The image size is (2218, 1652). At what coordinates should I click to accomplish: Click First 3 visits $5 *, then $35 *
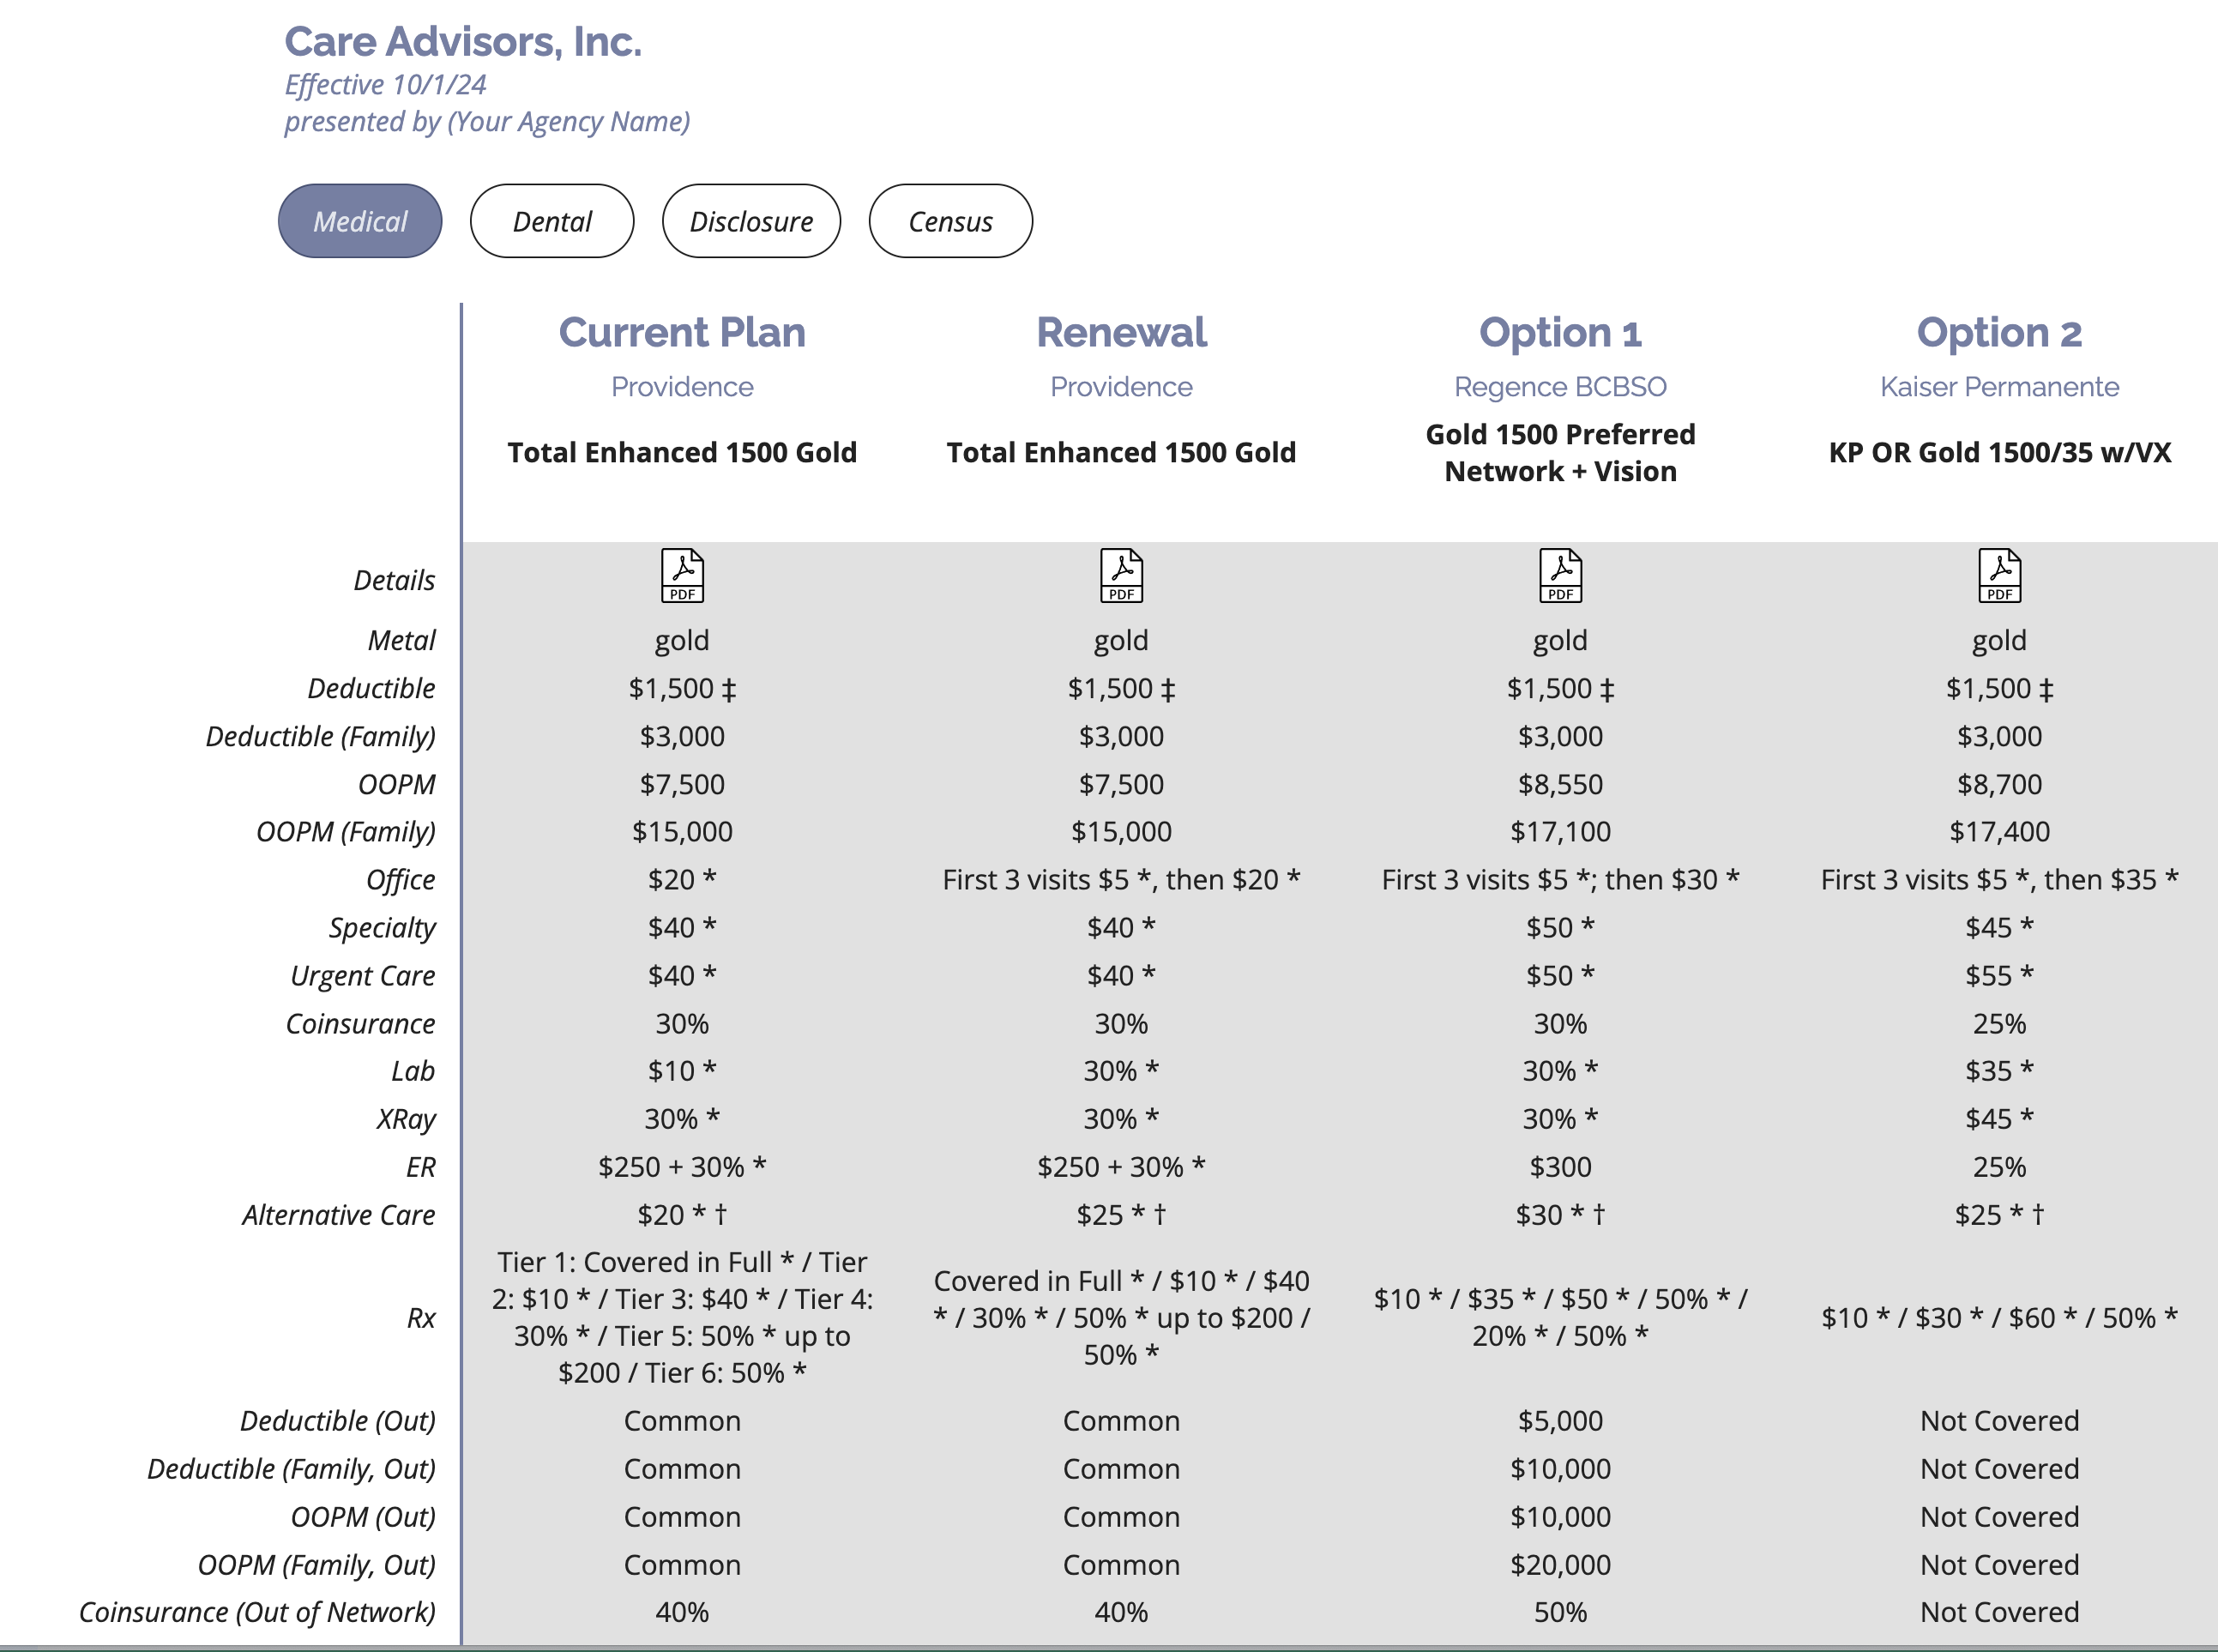pyautogui.click(x=1999, y=880)
